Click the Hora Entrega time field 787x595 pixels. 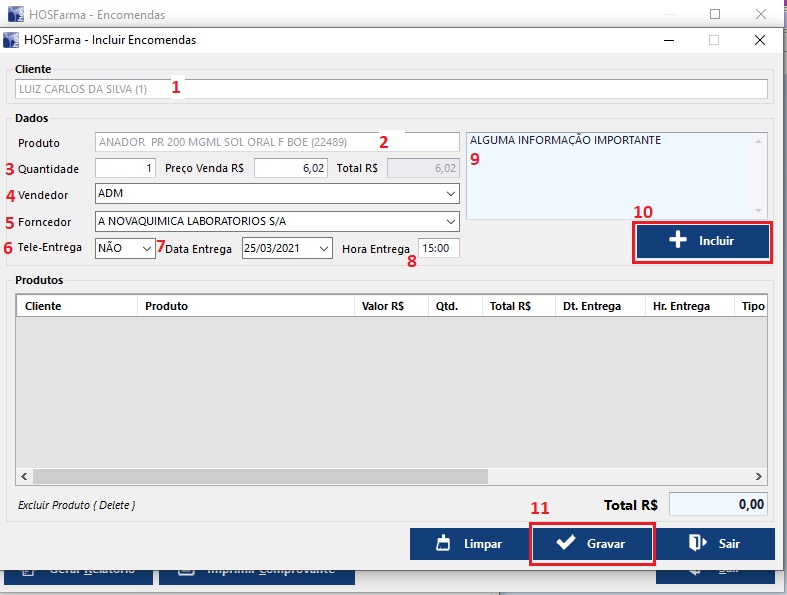coord(438,248)
